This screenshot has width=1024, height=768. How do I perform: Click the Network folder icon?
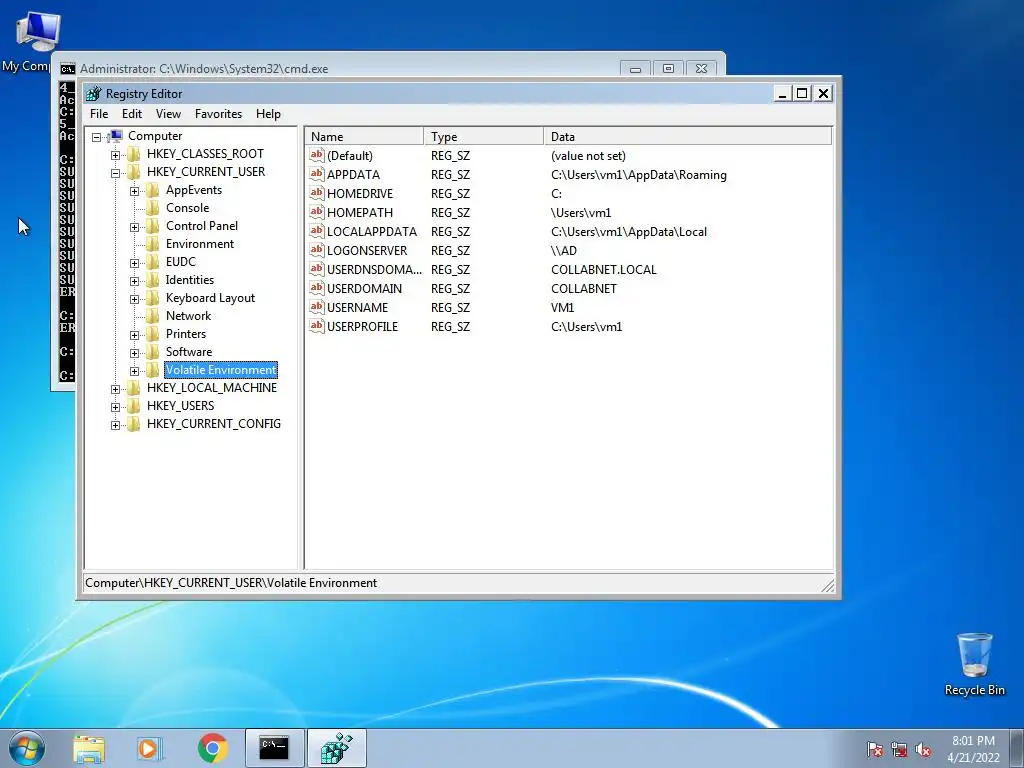153,315
